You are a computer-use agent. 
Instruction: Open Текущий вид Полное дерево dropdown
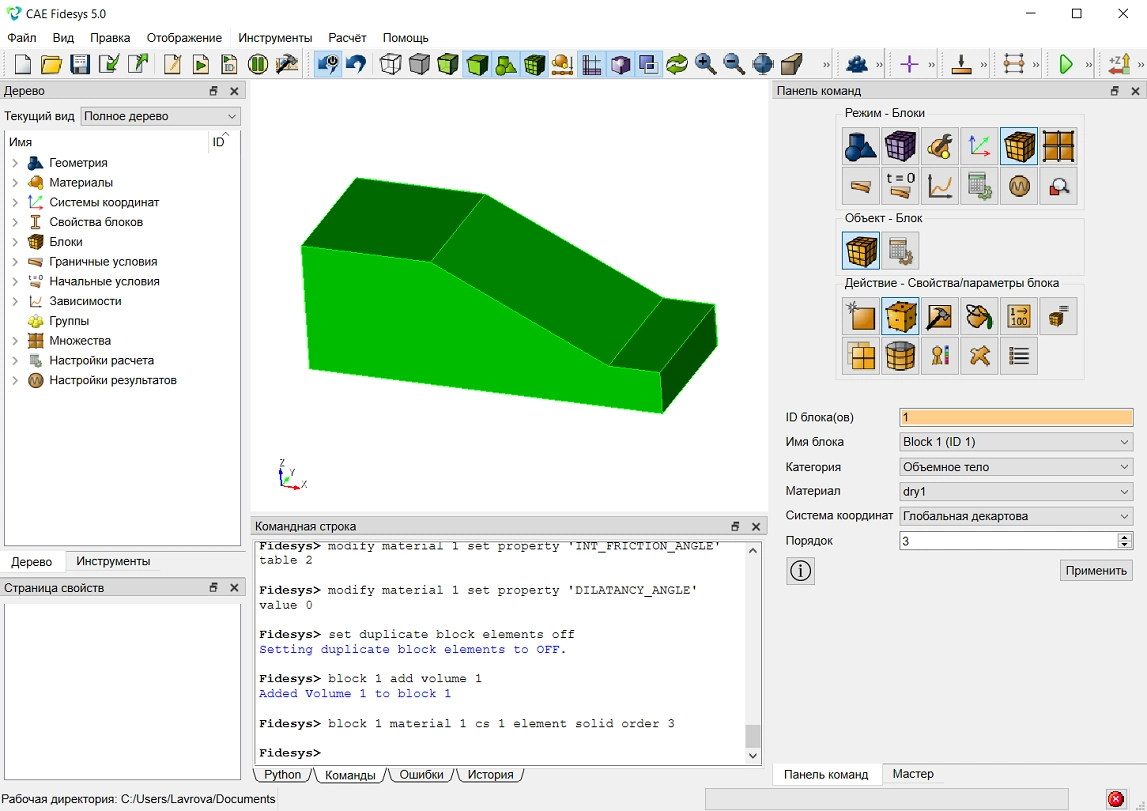tap(160, 116)
